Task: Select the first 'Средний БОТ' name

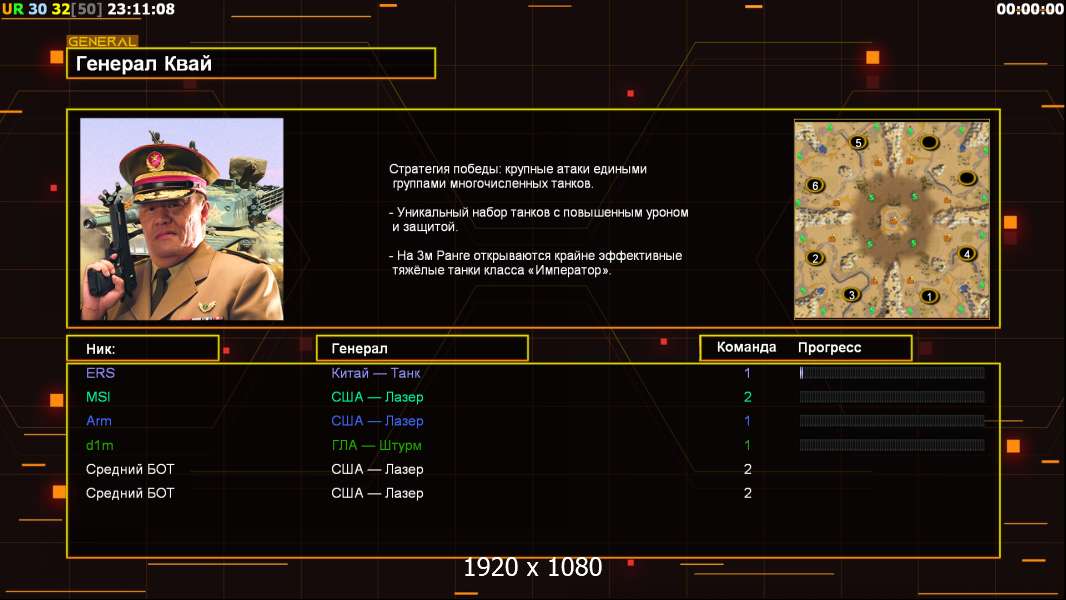Action: [130, 470]
